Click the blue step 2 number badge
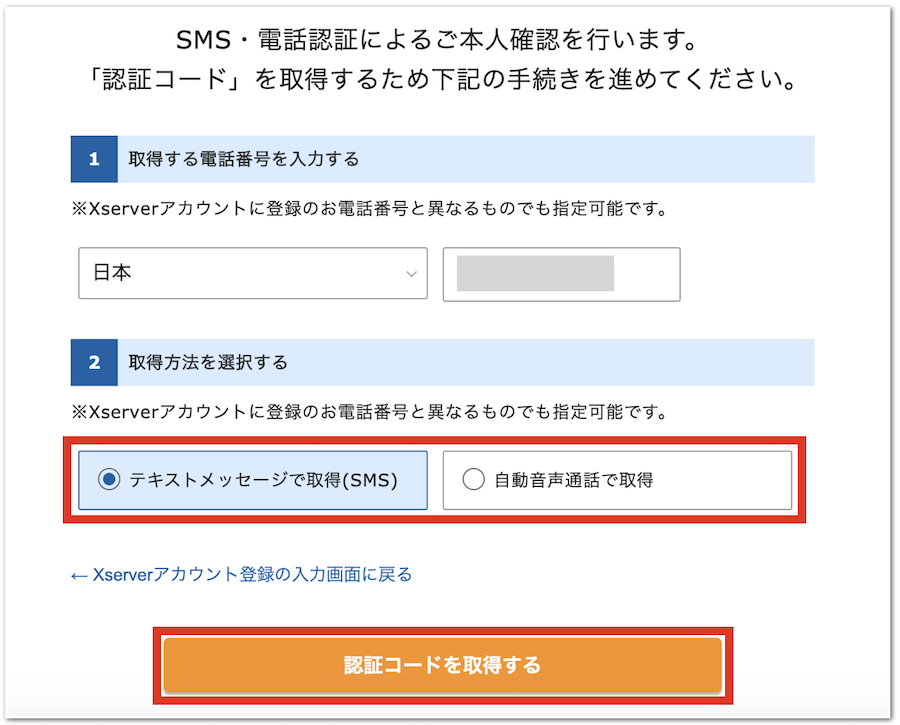This screenshot has width=900, height=725. (x=94, y=362)
